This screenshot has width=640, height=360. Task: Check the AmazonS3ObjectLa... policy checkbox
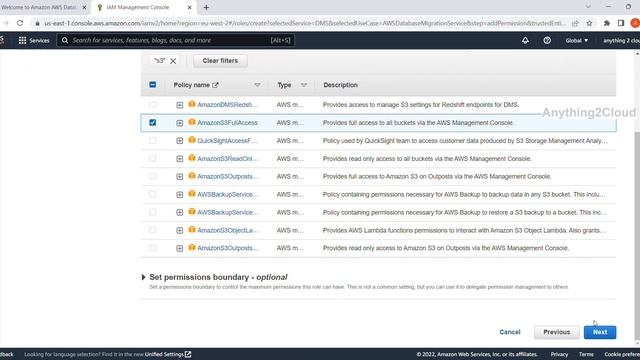[153, 230]
